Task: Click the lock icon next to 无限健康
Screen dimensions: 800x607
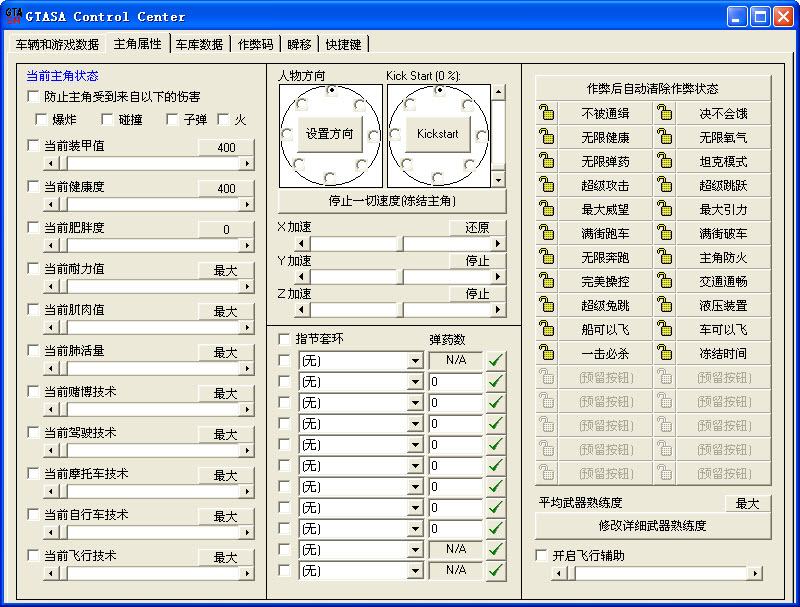Action: 547,137
